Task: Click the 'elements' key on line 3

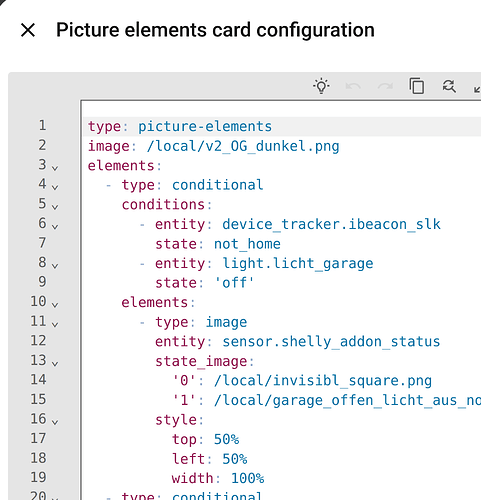Action: tap(121, 166)
